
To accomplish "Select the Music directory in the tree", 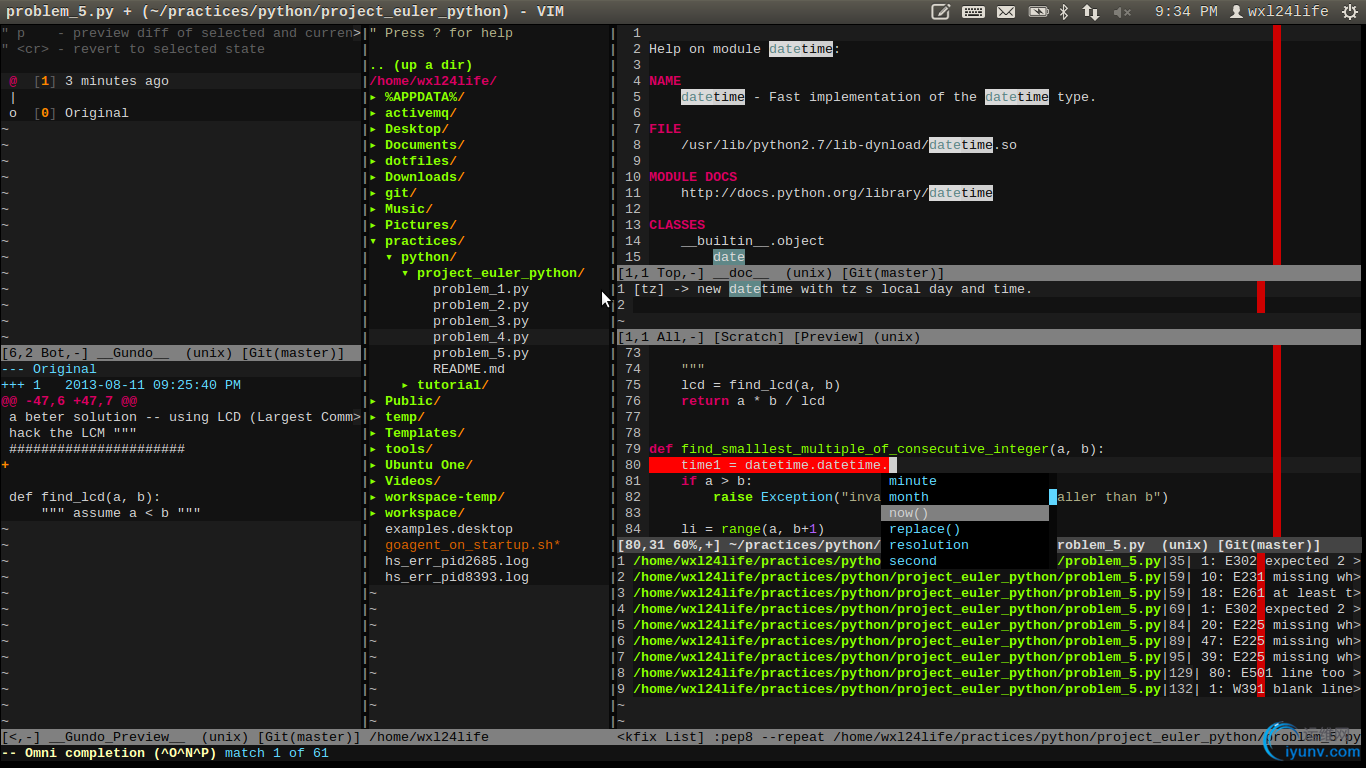I will pyautogui.click(x=409, y=209).
